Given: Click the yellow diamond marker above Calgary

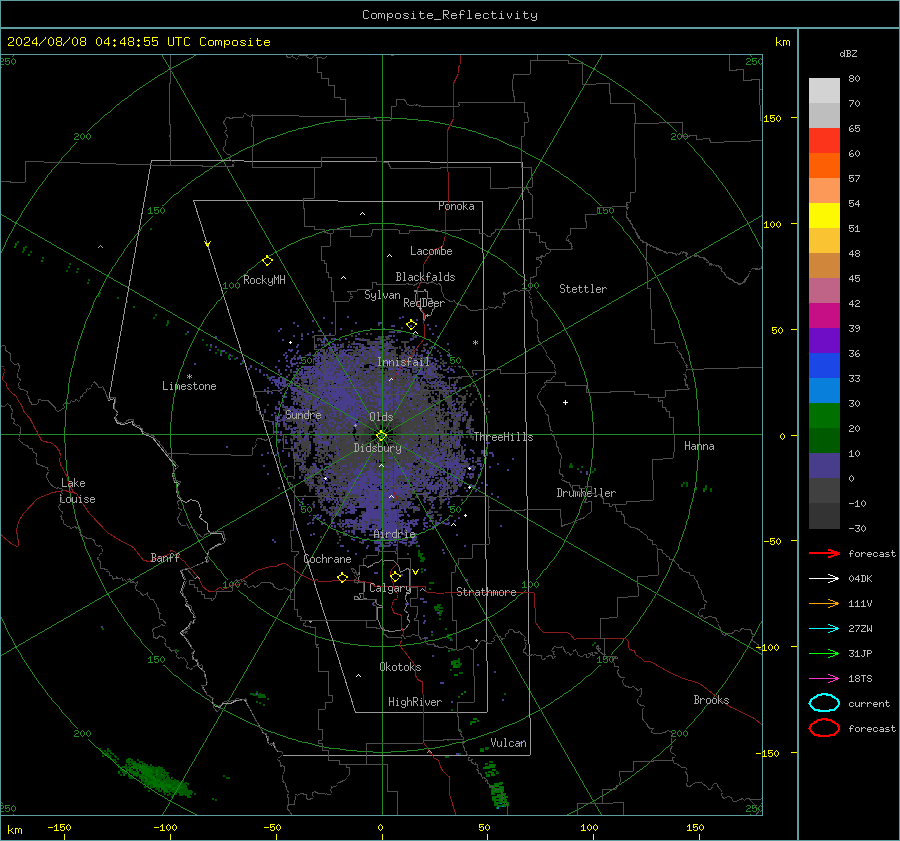Looking at the screenshot, I should pos(395,576).
